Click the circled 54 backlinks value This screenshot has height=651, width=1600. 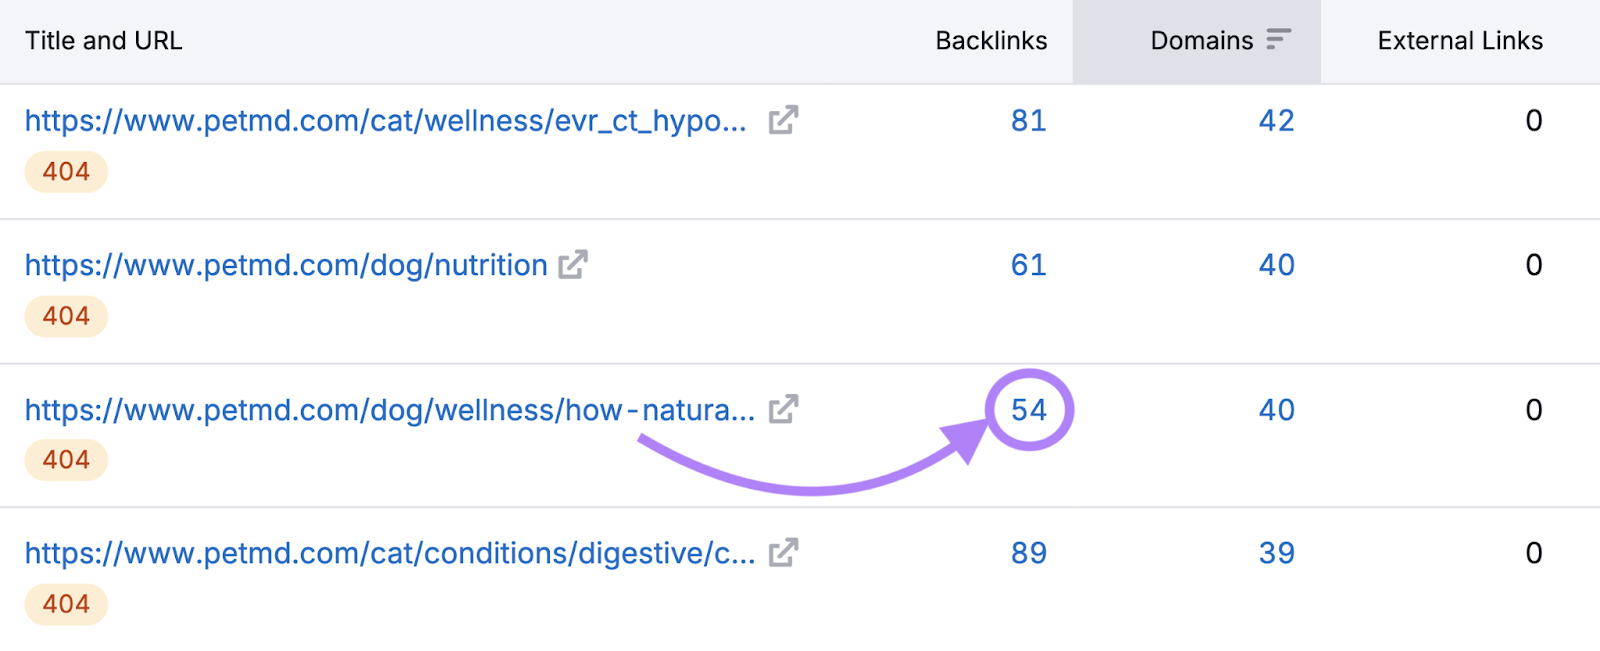click(1028, 409)
